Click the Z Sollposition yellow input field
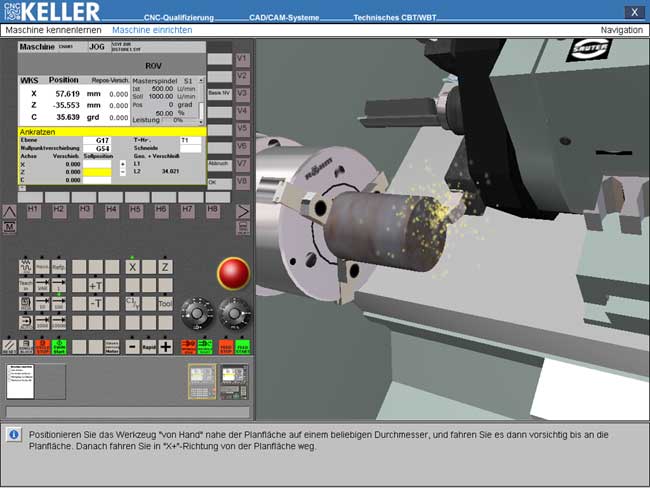This screenshot has height=488, width=650. (x=97, y=171)
